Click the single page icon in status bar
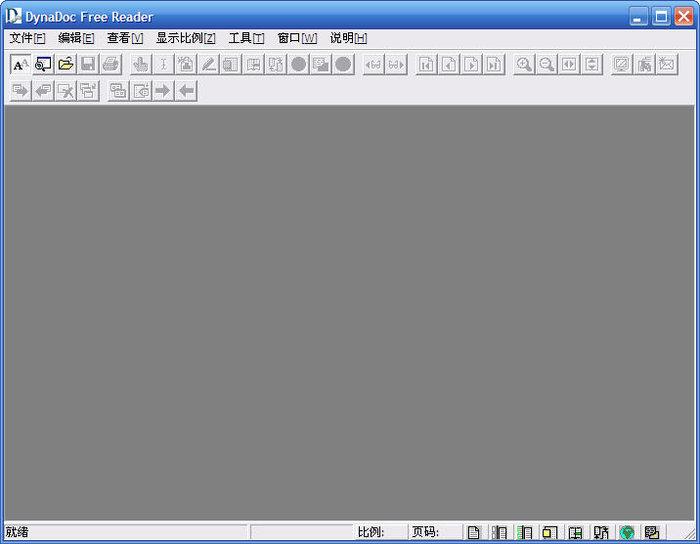 coord(474,532)
